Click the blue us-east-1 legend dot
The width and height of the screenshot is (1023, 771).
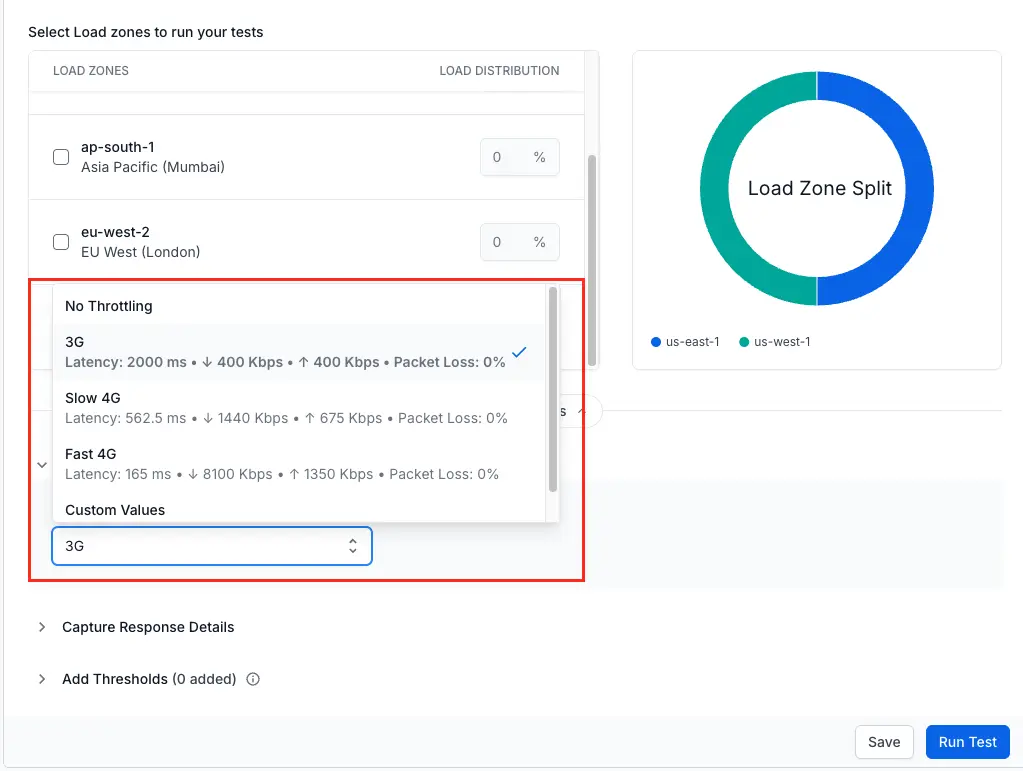(x=656, y=342)
